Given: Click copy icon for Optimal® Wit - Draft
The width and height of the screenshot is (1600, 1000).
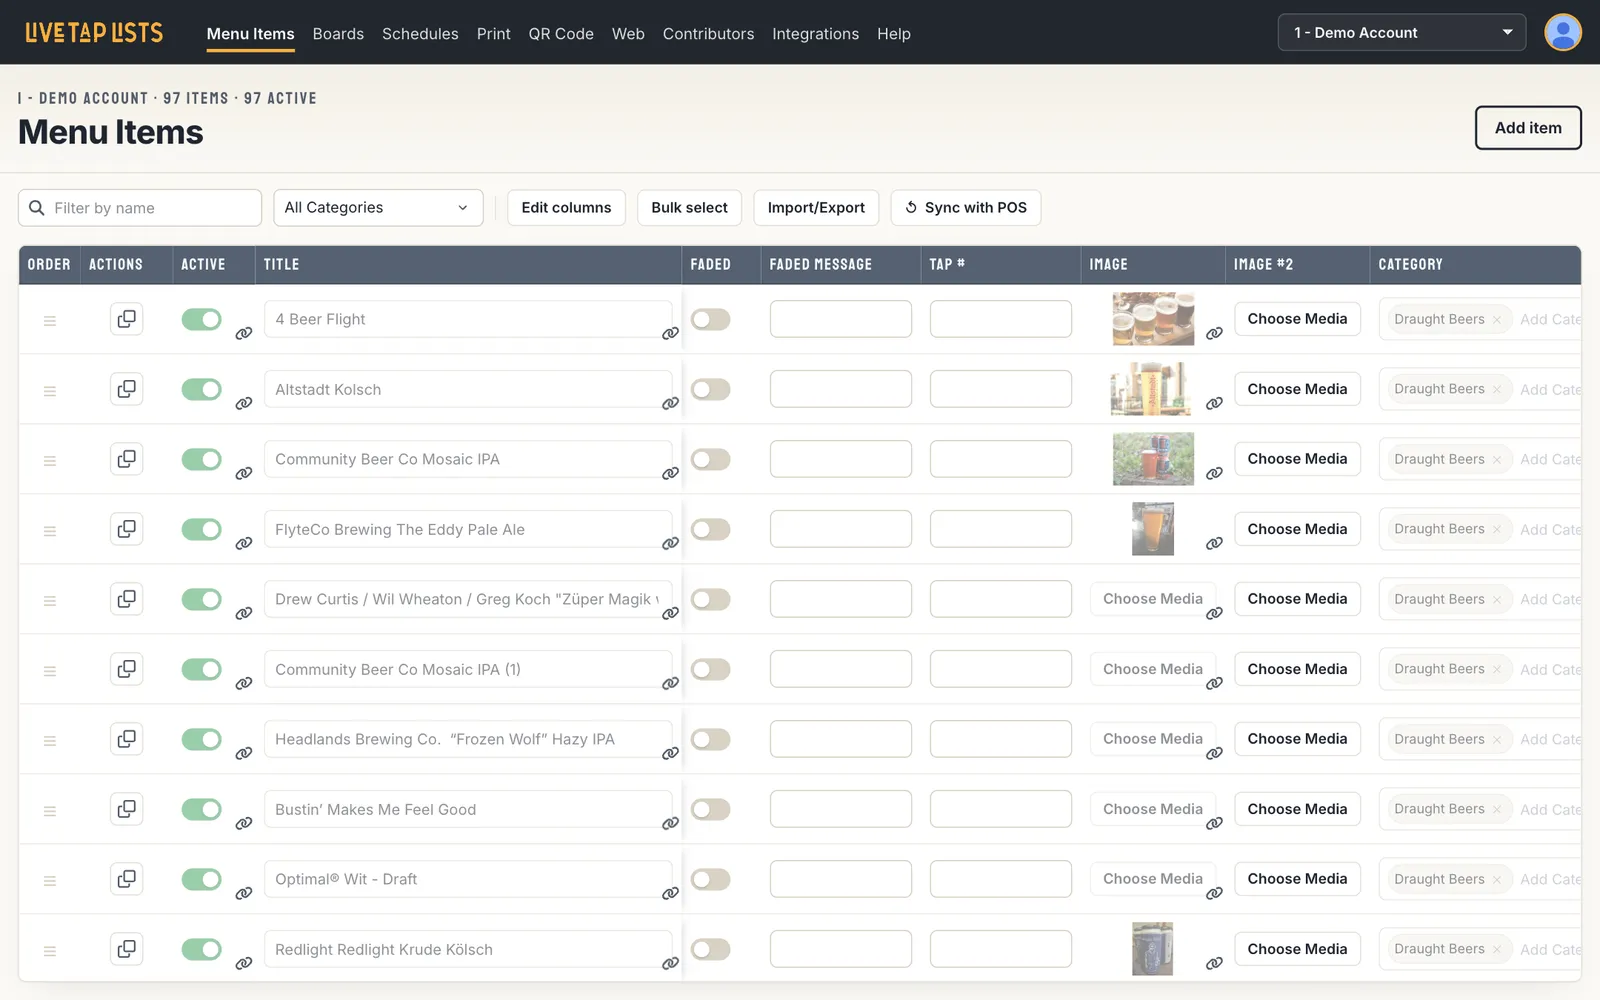Looking at the screenshot, I should (x=126, y=879).
